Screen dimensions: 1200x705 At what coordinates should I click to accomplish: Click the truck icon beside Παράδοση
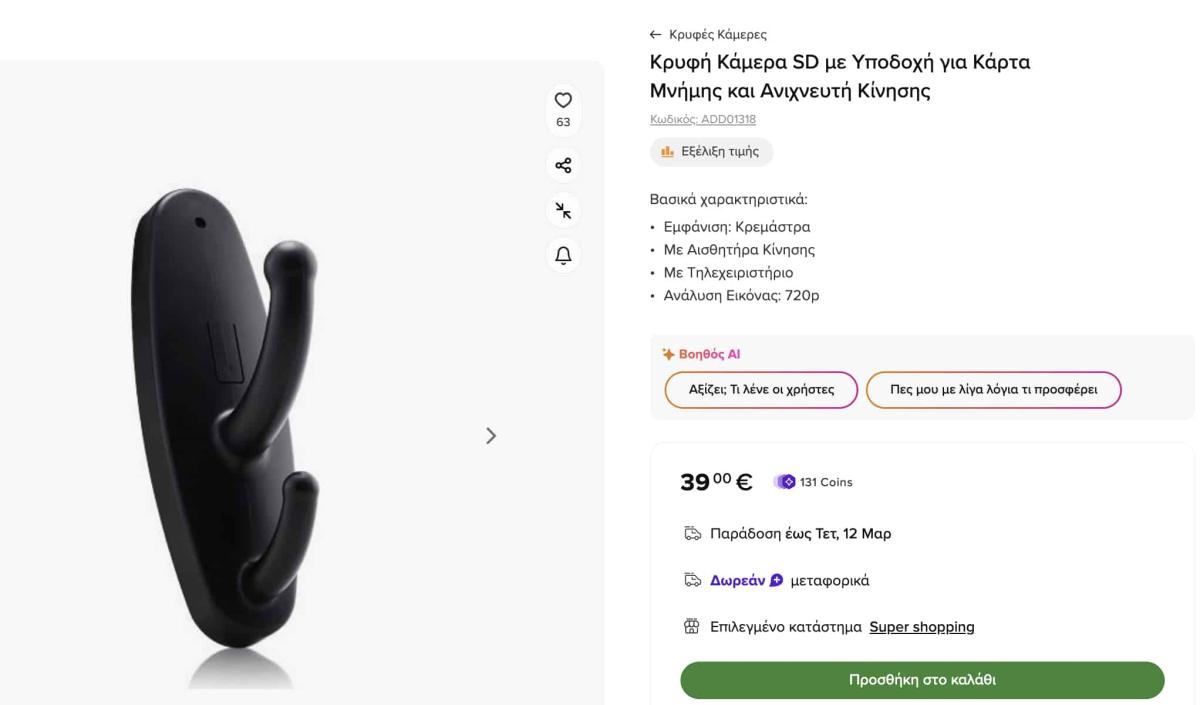(x=692, y=534)
